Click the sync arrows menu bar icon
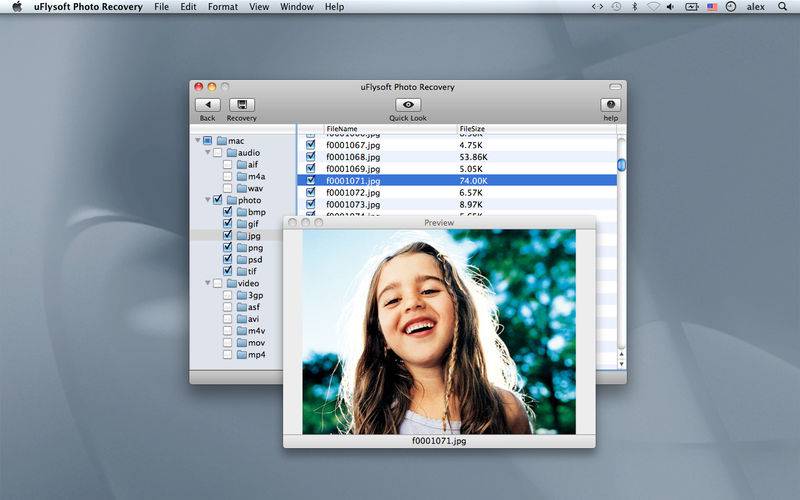The height and width of the screenshot is (500, 800). click(x=597, y=7)
